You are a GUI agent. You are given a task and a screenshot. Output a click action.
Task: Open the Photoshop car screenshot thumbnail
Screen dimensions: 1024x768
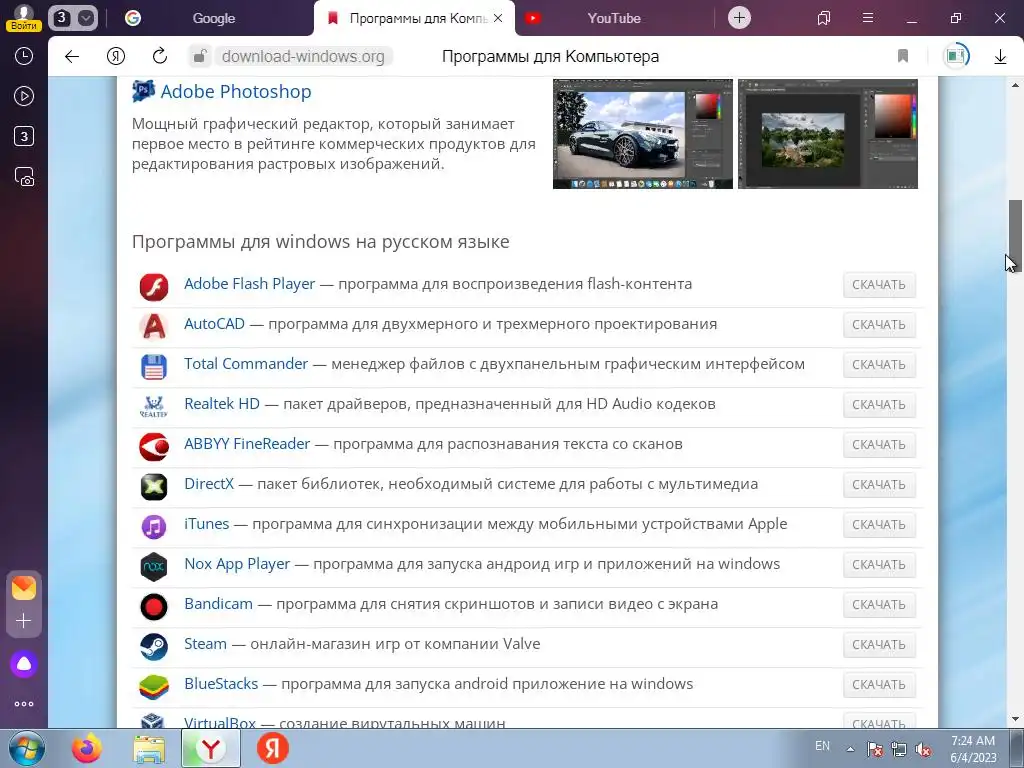(x=643, y=134)
